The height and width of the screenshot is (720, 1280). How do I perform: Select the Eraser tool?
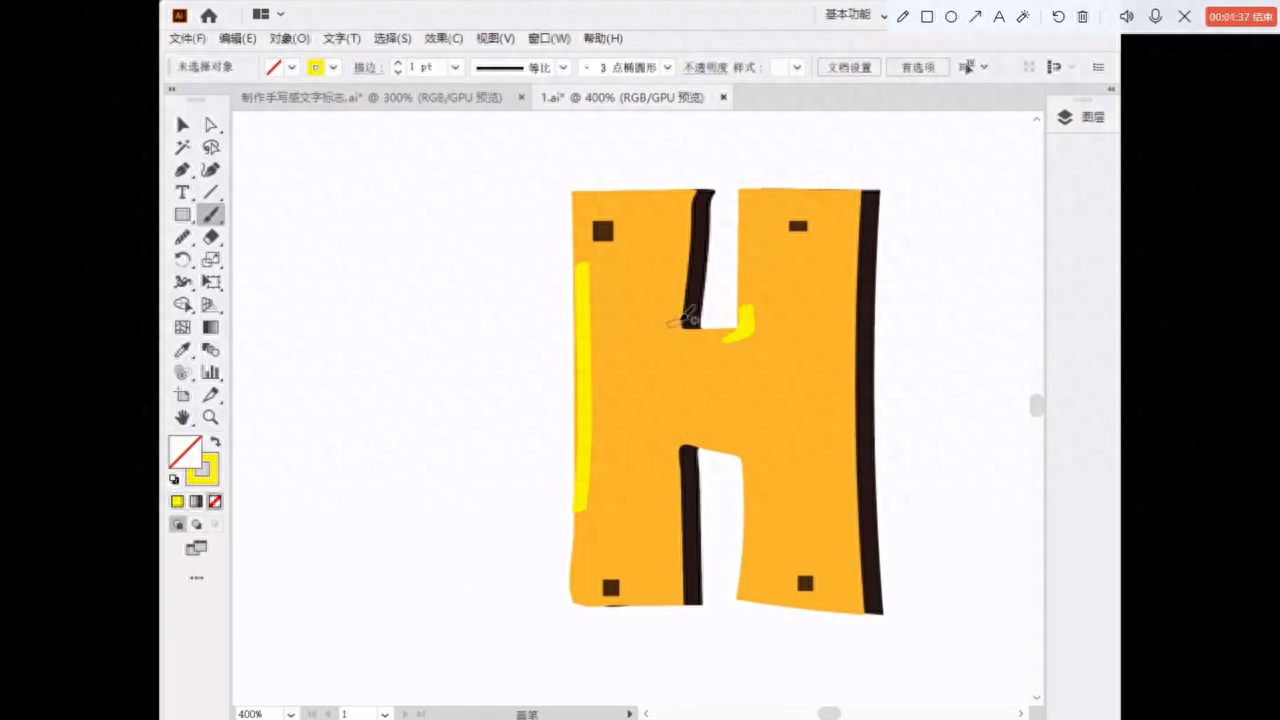211,237
